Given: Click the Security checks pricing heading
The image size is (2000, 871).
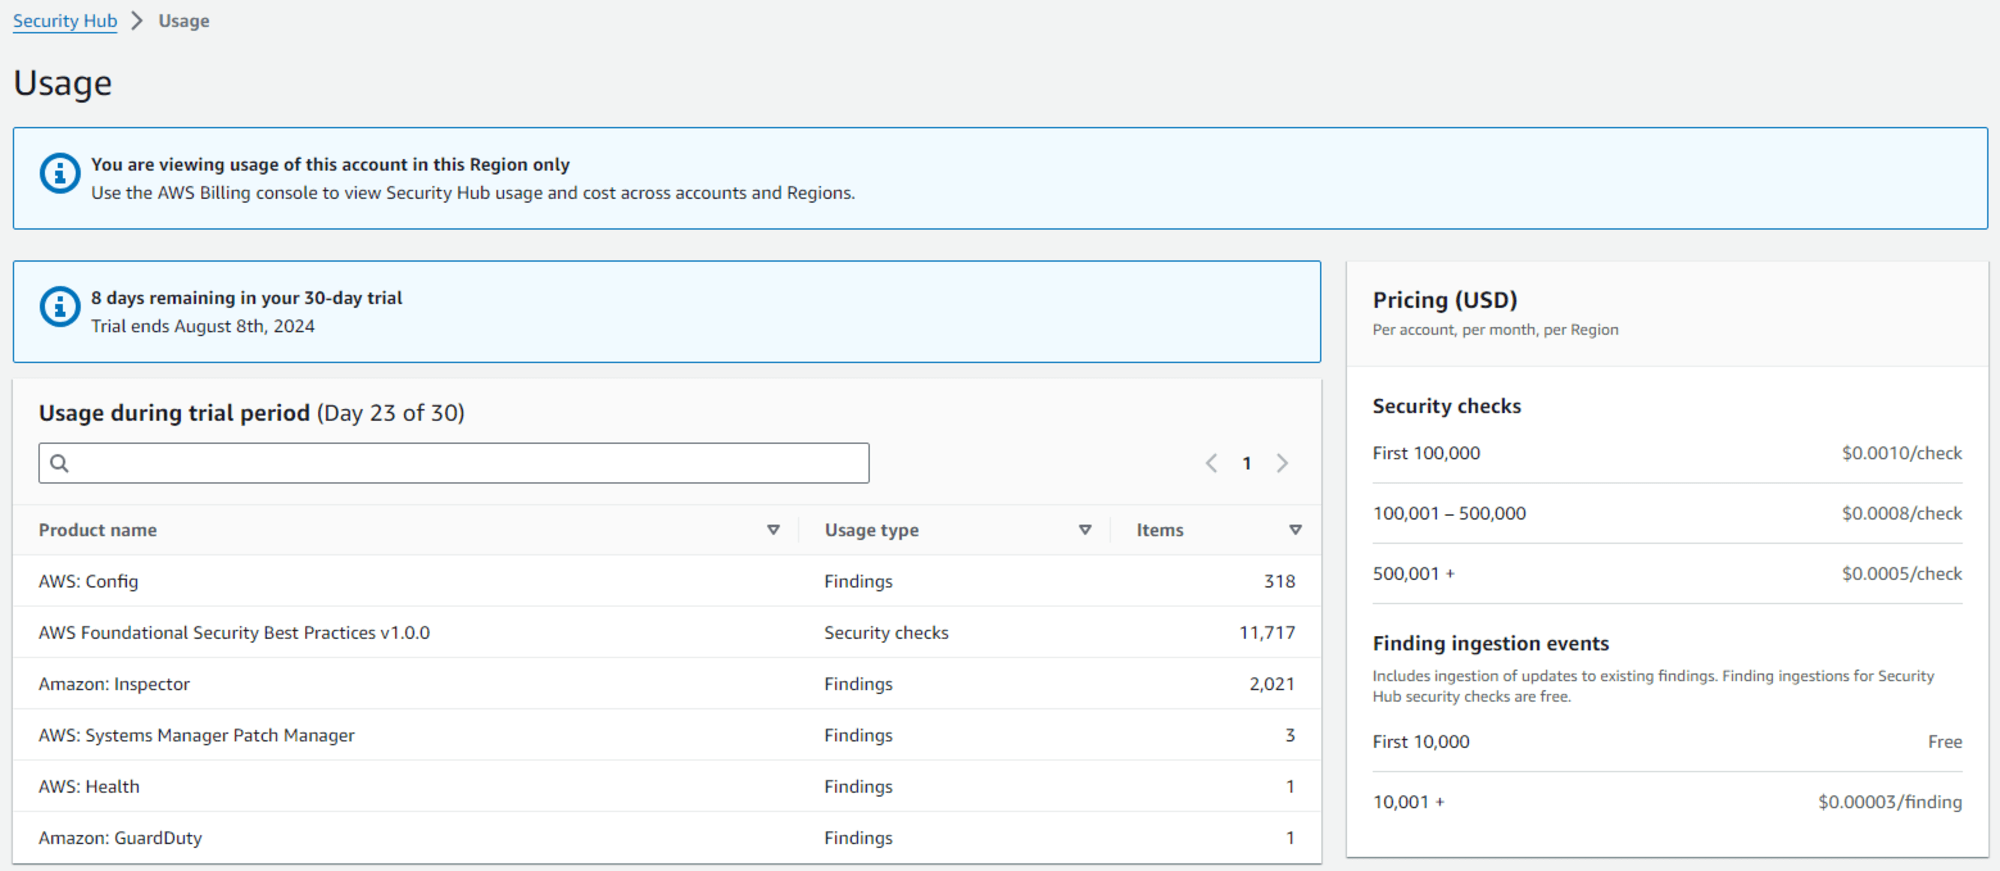Looking at the screenshot, I should coord(1447,406).
